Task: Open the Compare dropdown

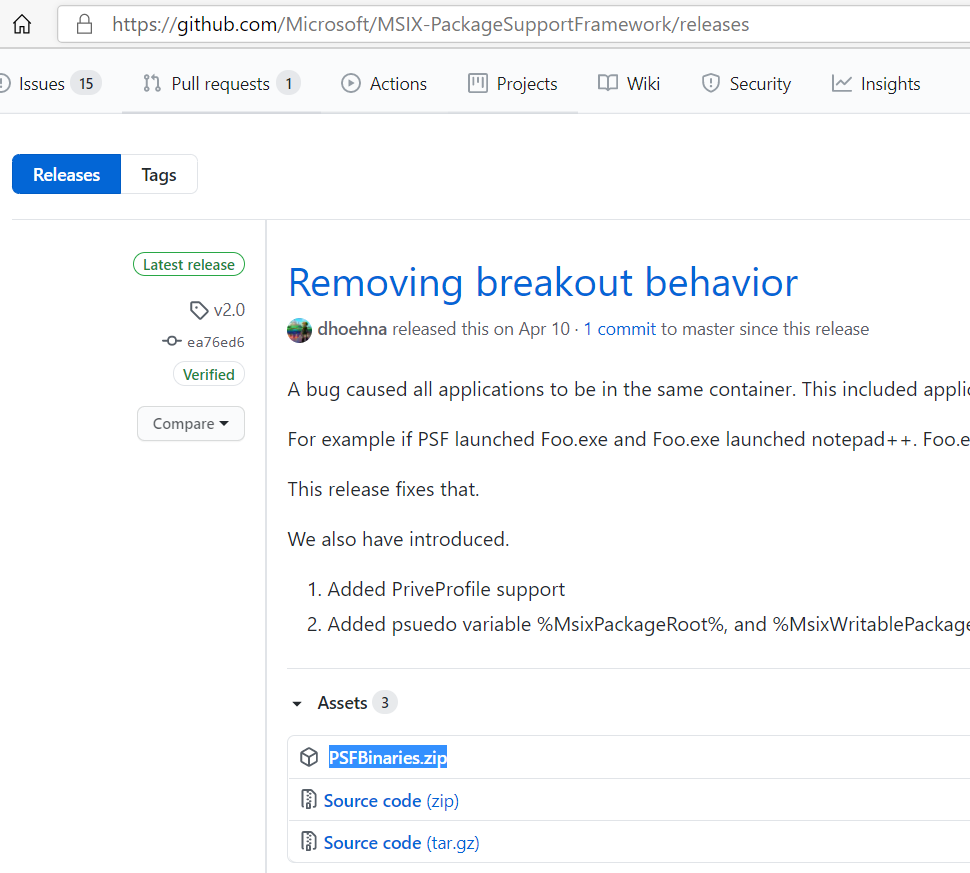Action: pos(191,424)
